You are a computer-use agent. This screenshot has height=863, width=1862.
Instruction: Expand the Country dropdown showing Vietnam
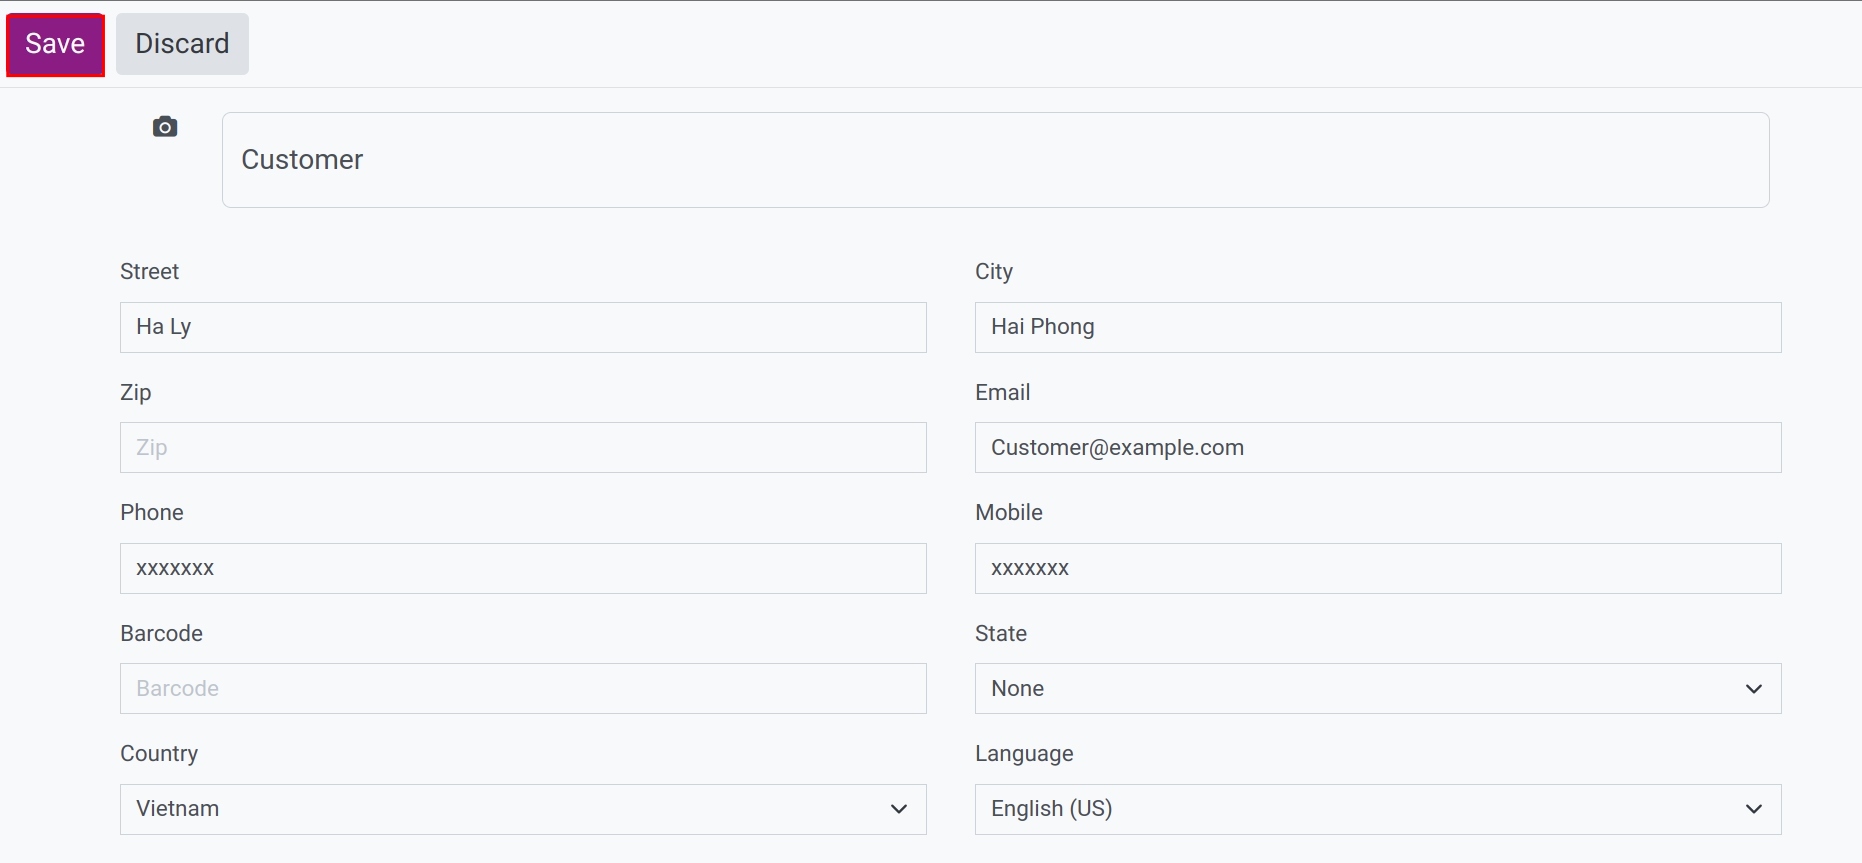523,809
